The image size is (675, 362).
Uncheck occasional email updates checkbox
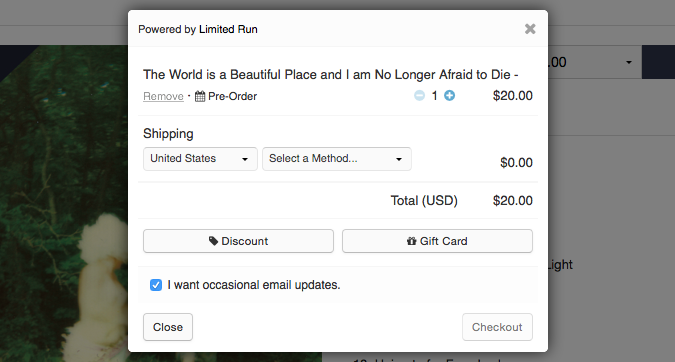(x=156, y=285)
